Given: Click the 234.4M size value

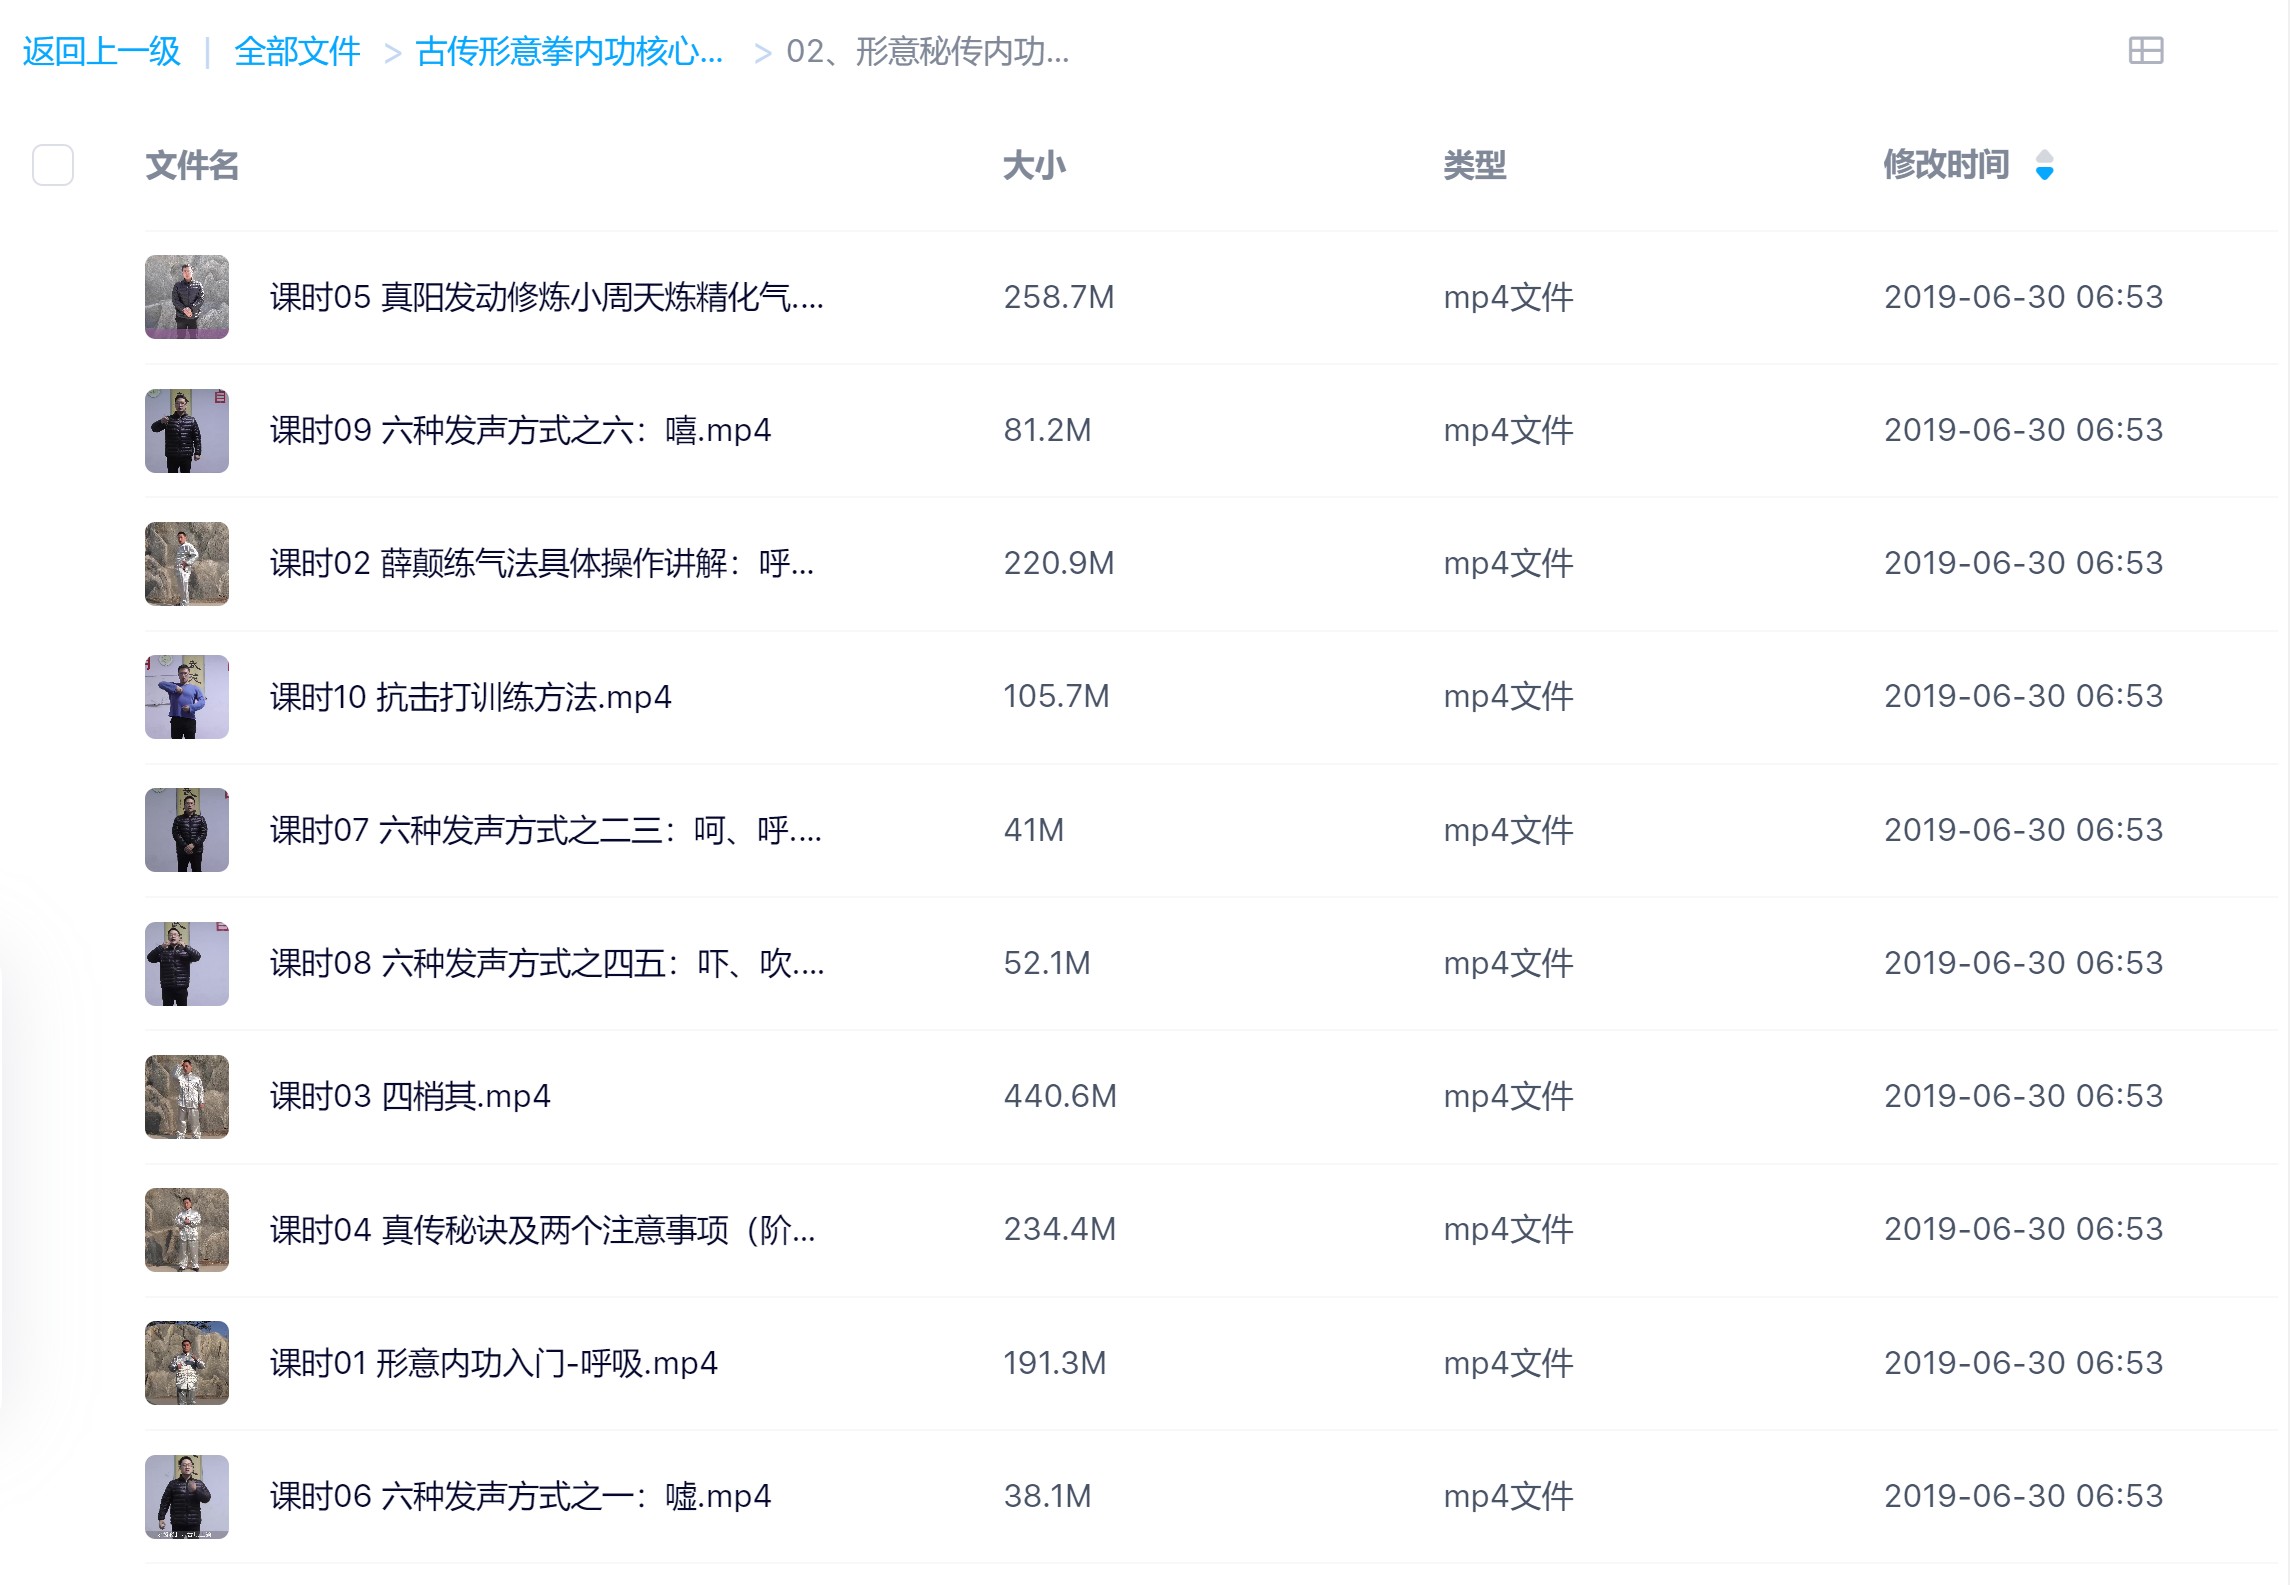Looking at the screenshot, I should point(1059,1229).
